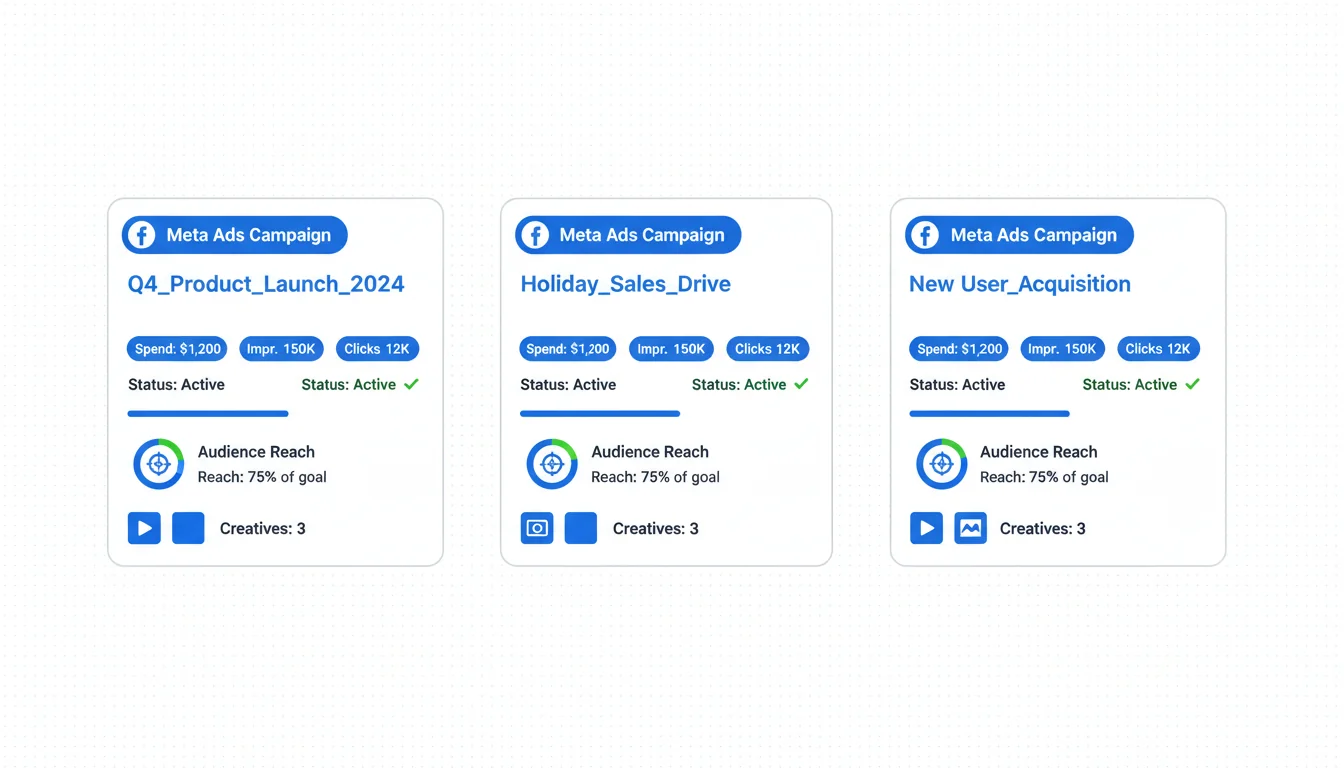Click green Active checkmark on Q4_Product_Launch_2024
The width and height of the screenshot is (1344, 768).
pyautogui.click(x=411, y=384)
